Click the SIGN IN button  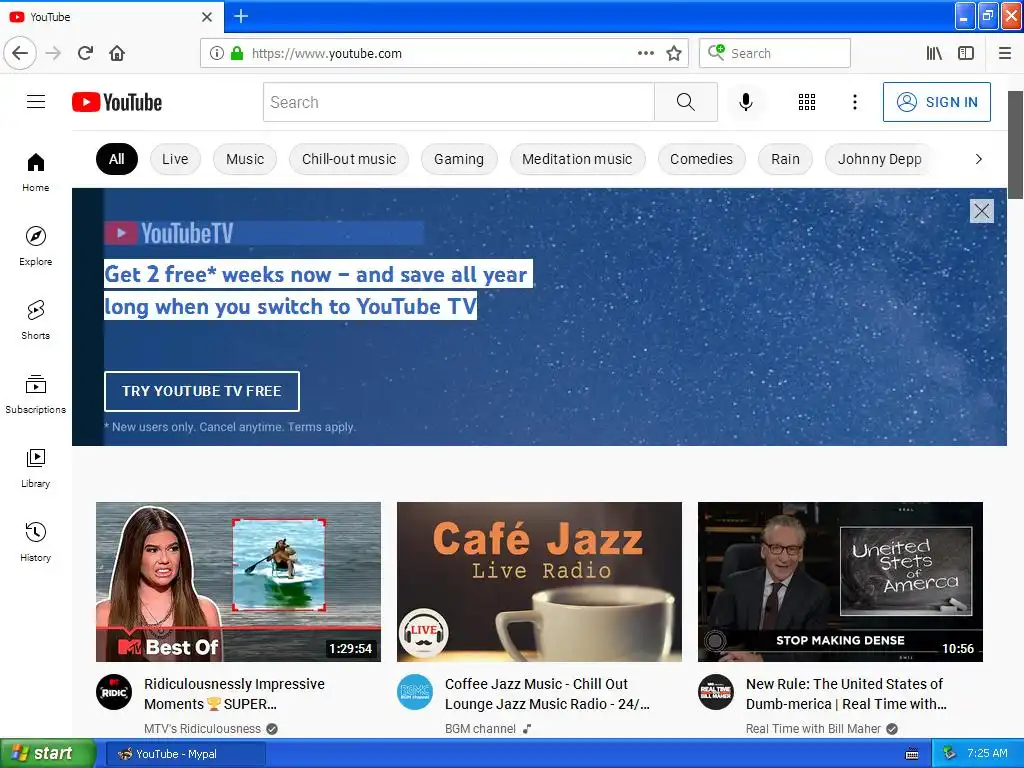pyautogui.click(x=936, y=102)
